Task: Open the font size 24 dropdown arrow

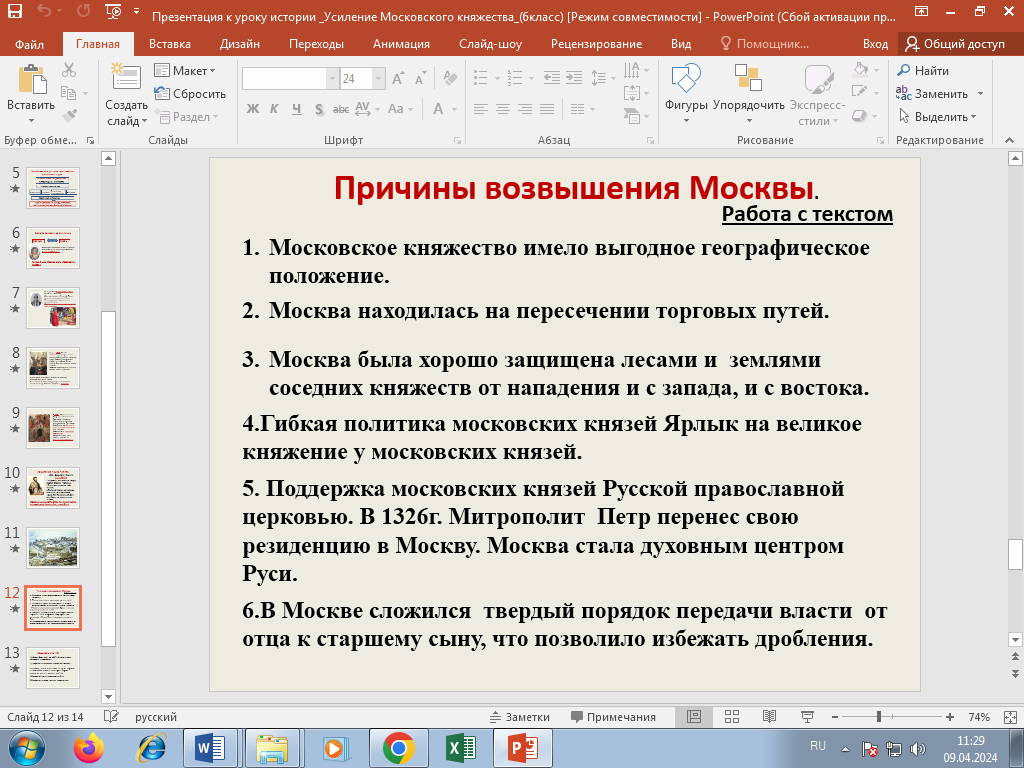Action: pos(378,78)
